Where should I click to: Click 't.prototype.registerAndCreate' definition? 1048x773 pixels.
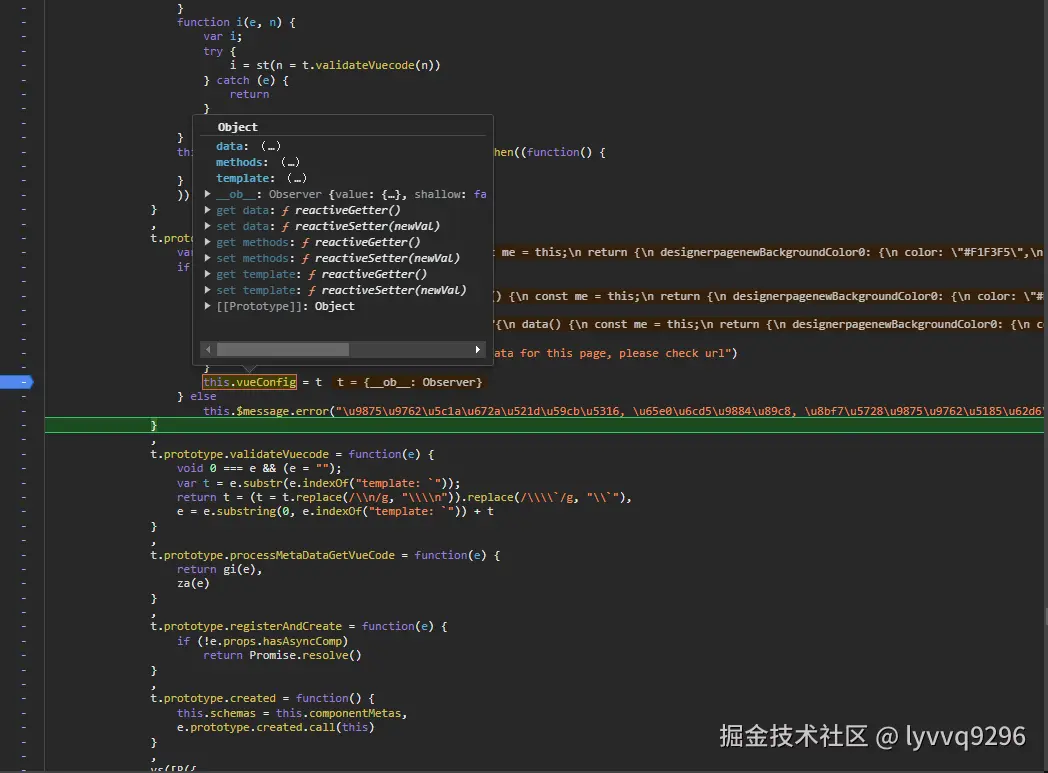[x=299, y=627]
